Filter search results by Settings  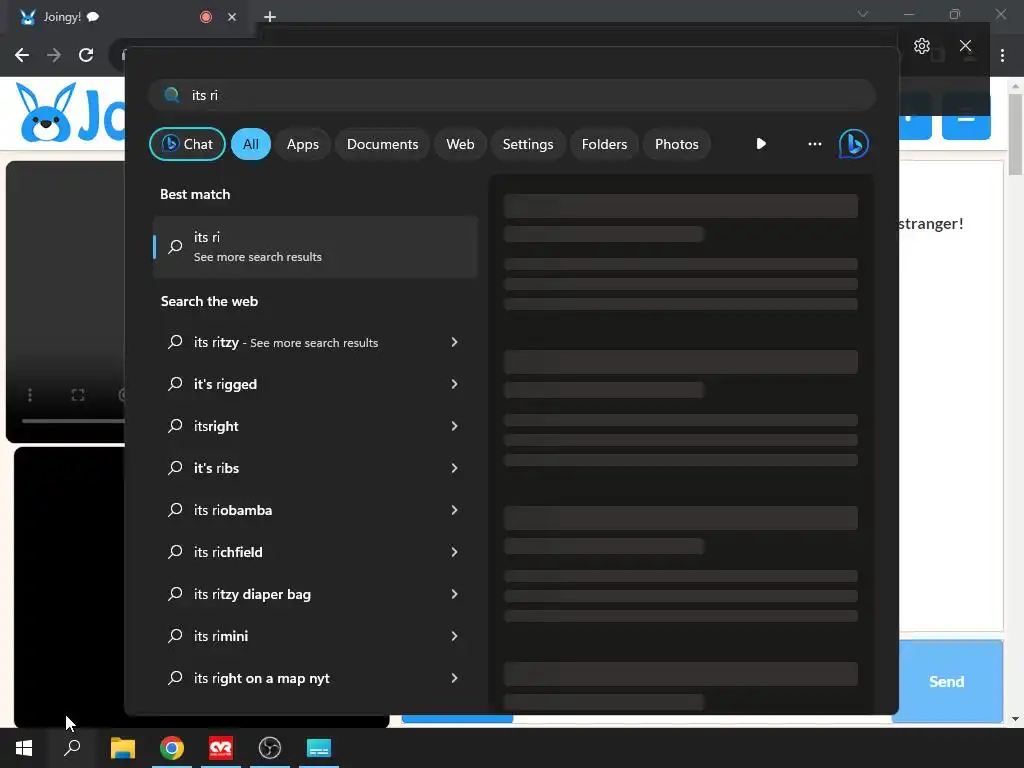point(528,144)
